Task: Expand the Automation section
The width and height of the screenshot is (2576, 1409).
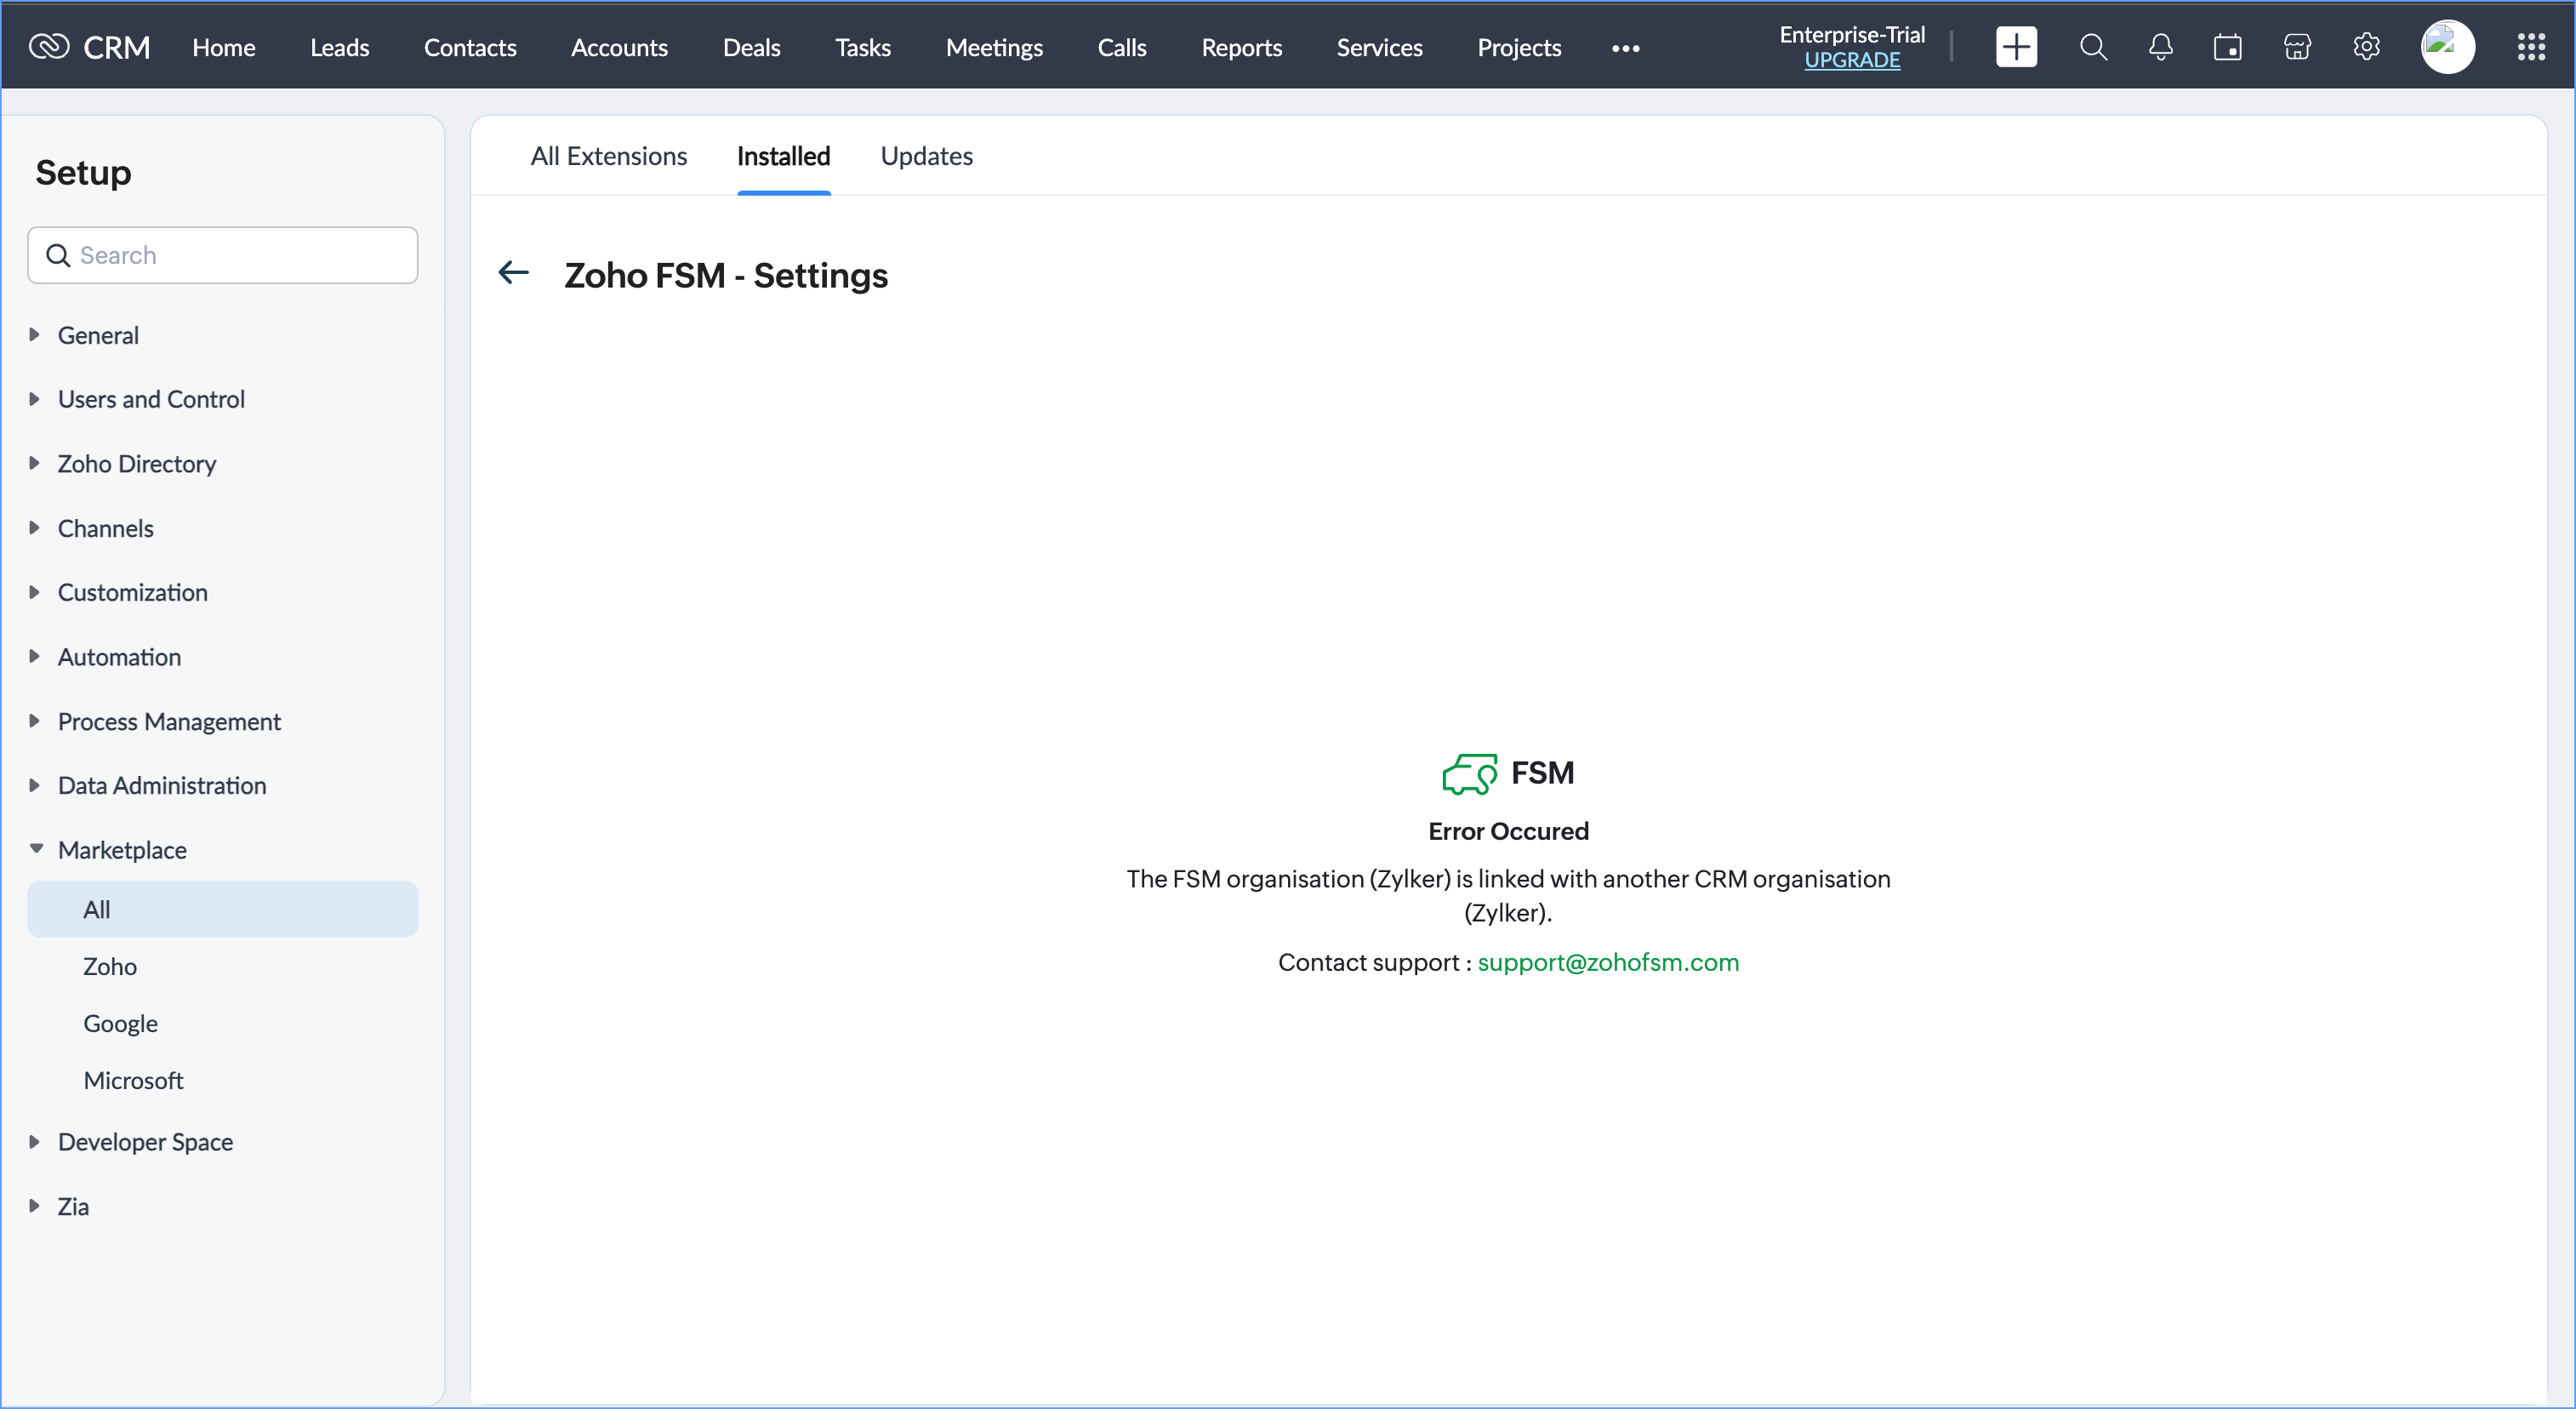Action: [118, 657]
